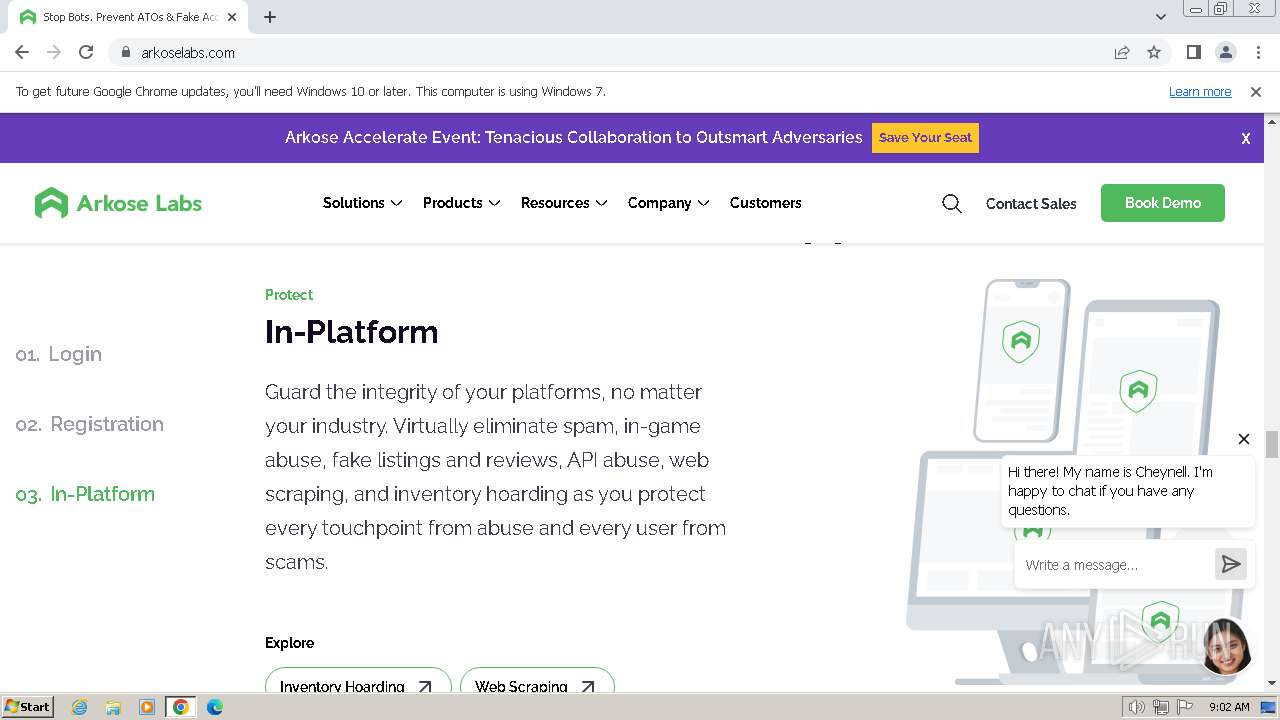Launch Internet Explorer from taskbar

(x=80, y=707)
